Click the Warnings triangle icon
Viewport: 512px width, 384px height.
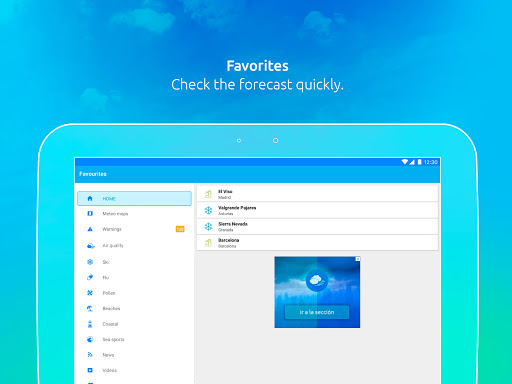pyautogui.click(x=90, y=229)
